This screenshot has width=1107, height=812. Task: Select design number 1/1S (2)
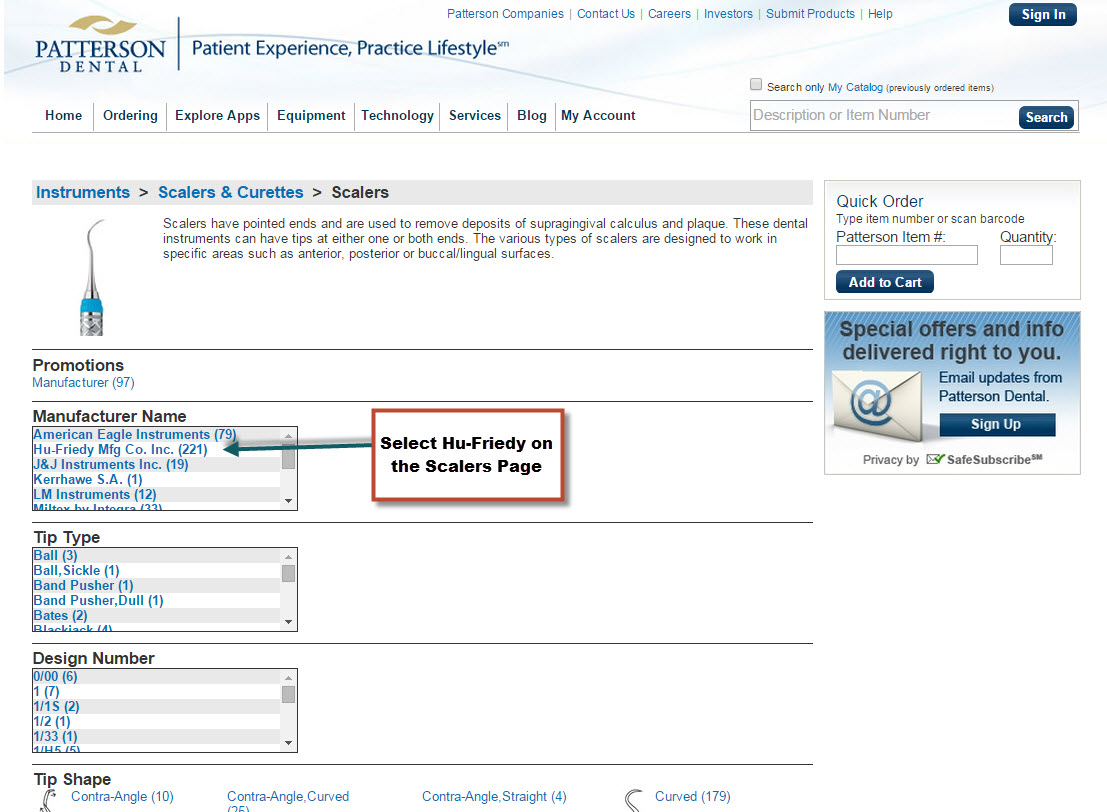pos(56,706)
